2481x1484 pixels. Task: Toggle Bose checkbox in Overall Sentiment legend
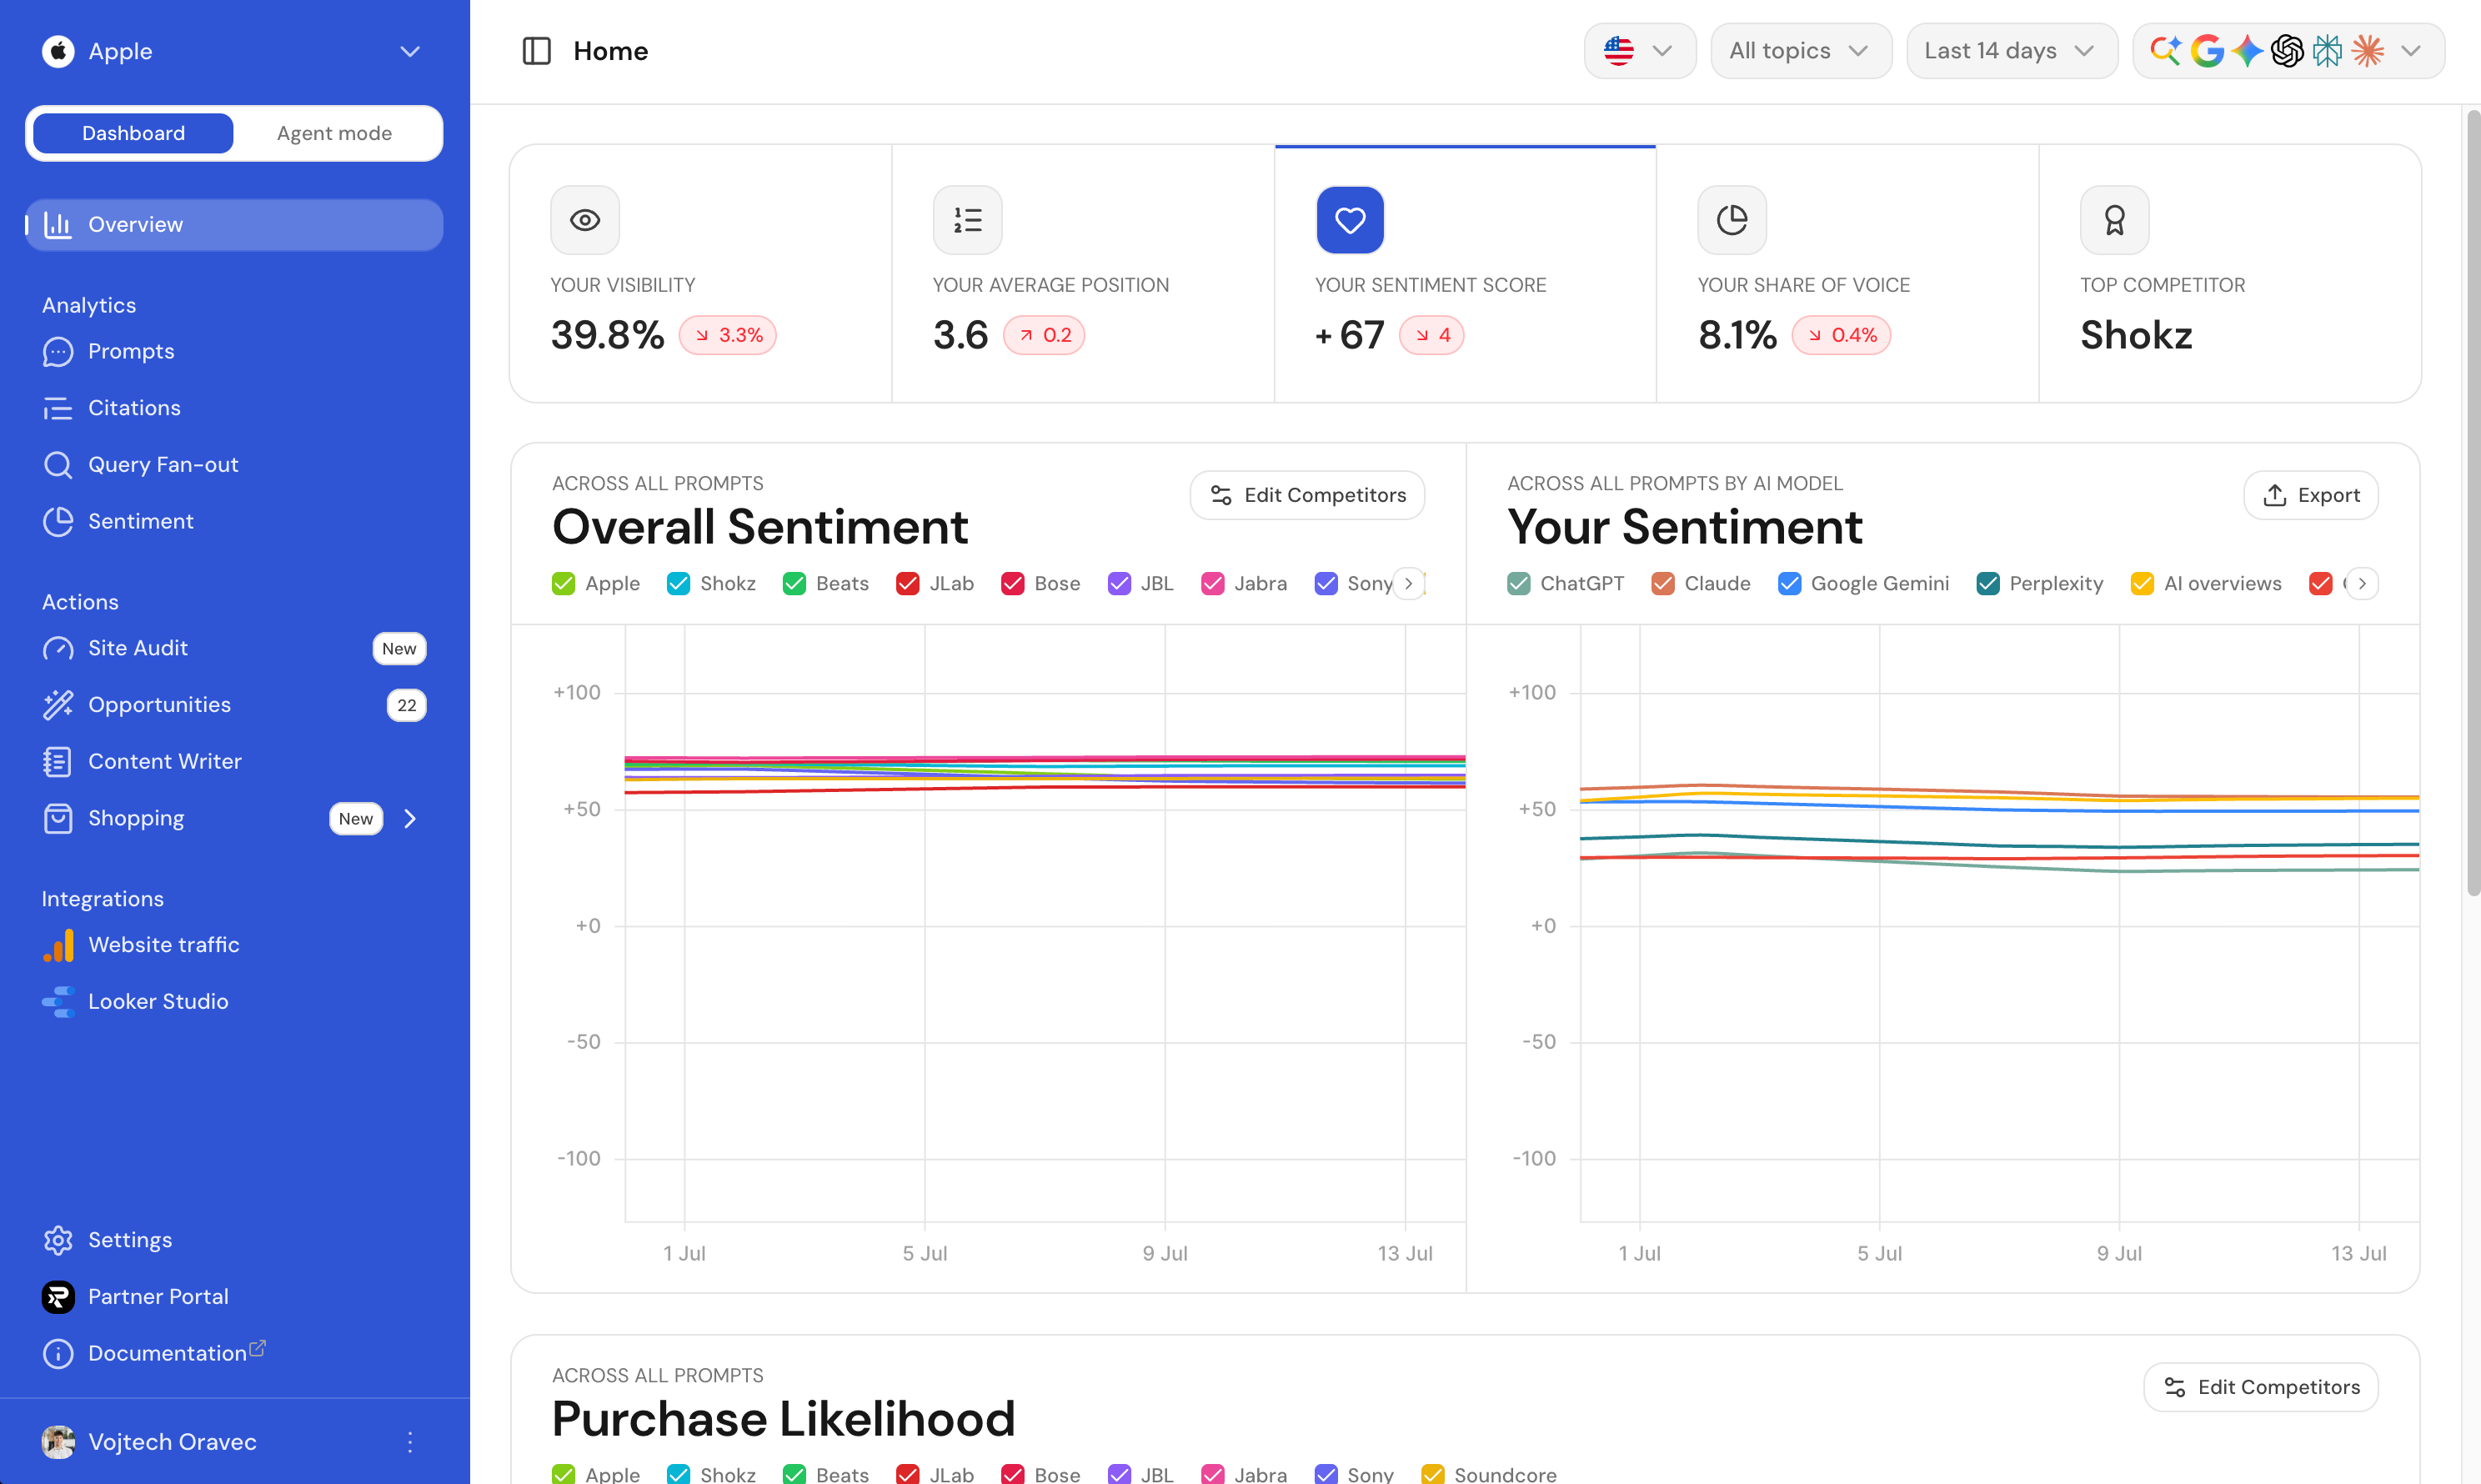click(x=1013, y=584)
